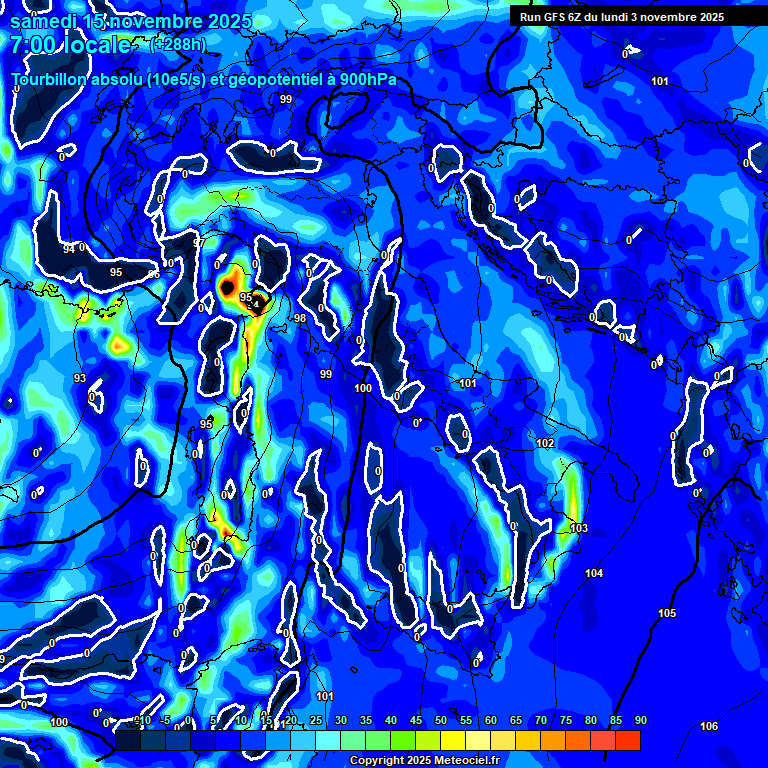Select the 102 geopotential label

point(545,443)
